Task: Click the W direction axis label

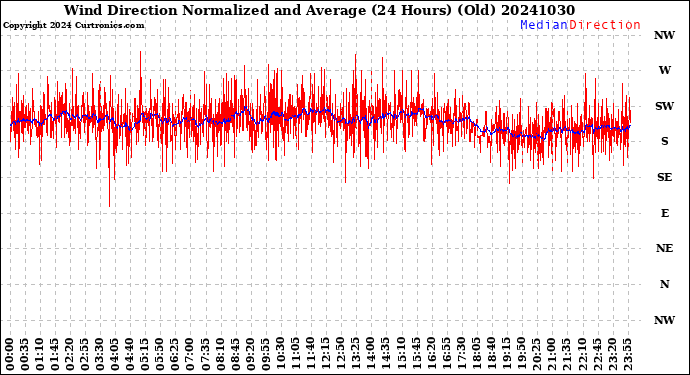Action: tap(664, 70)
